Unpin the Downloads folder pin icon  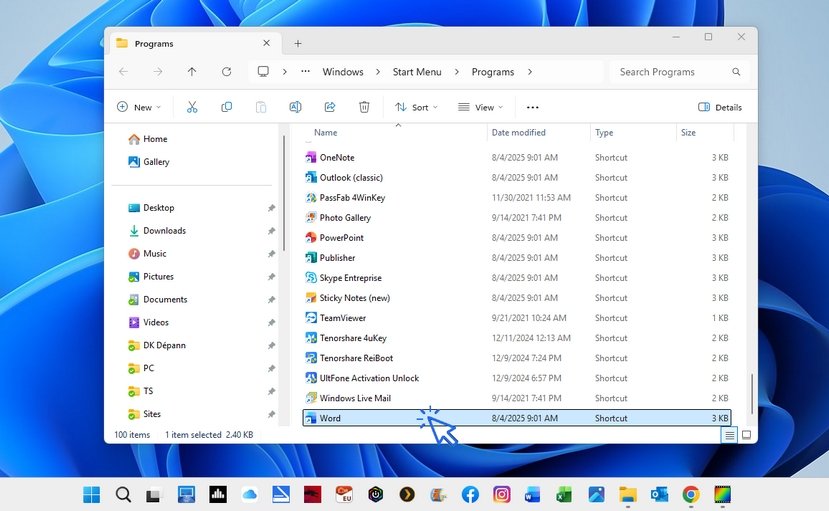pyautogui.click(x=271, y=231)
